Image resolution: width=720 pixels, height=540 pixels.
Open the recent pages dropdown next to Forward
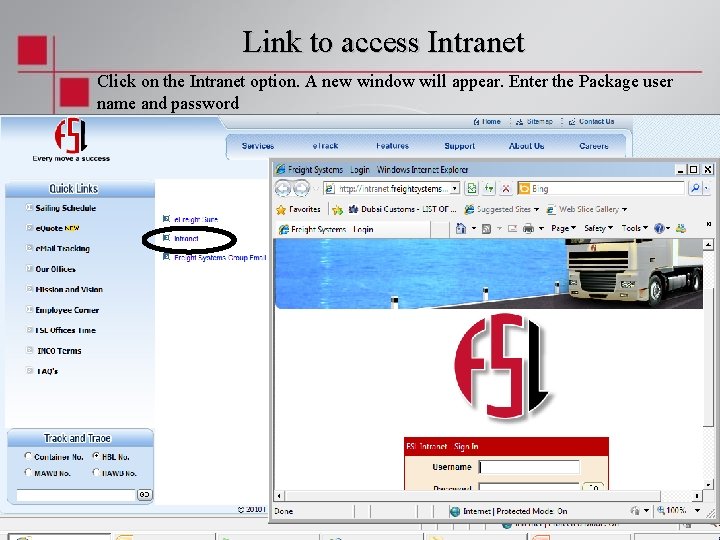[315, 189]
